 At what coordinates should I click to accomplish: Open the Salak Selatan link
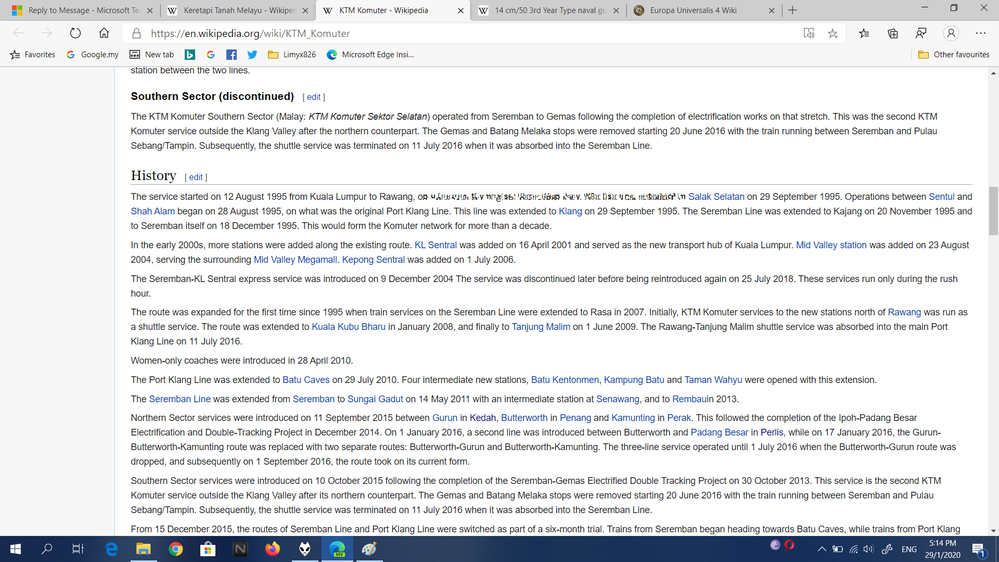pos(716,197)
